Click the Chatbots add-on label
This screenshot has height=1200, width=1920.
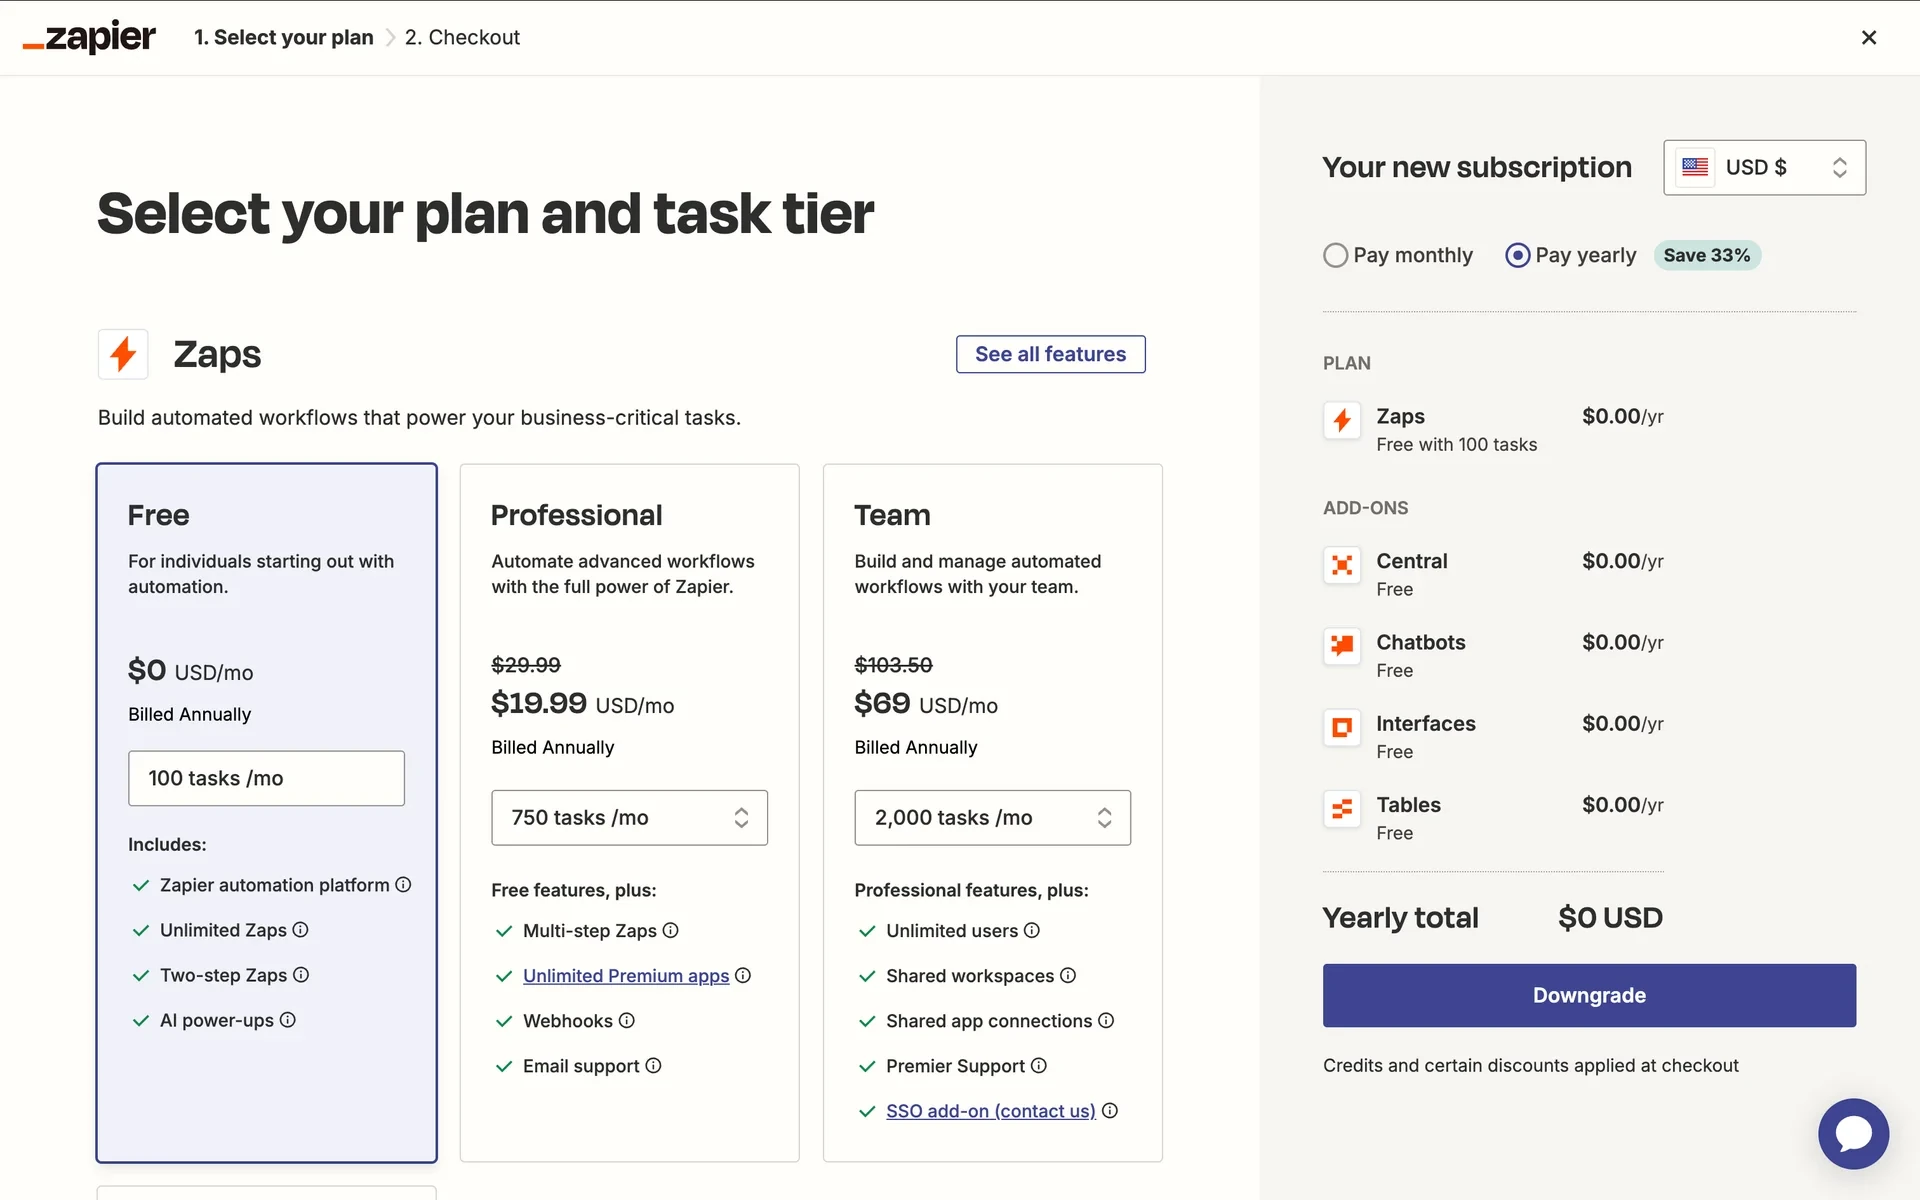[x=1420, y=642]
